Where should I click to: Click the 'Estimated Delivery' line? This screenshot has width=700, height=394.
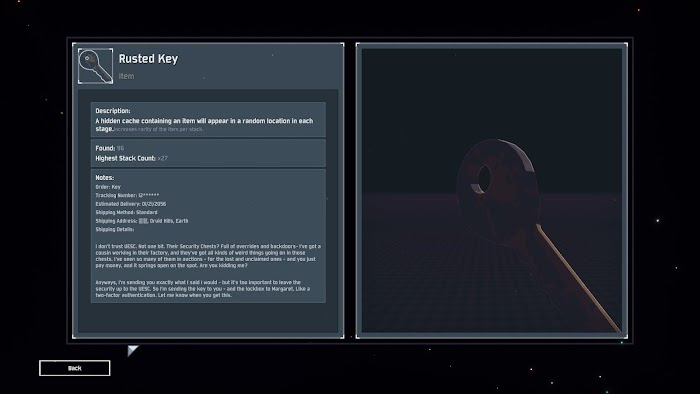click(131, 204)
